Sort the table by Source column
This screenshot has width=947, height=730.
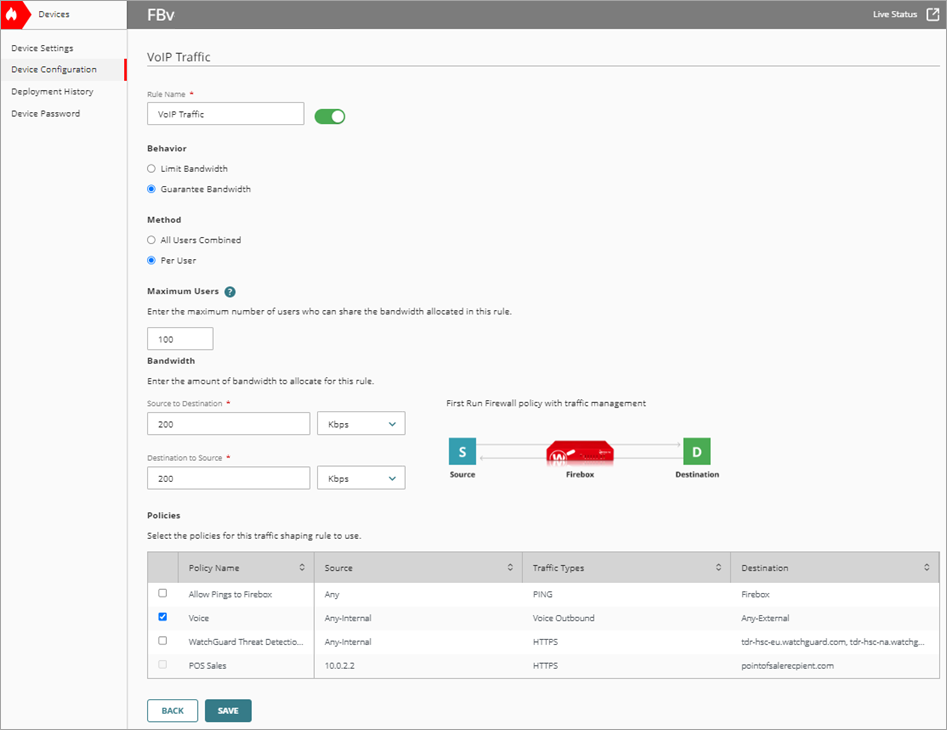508,567
